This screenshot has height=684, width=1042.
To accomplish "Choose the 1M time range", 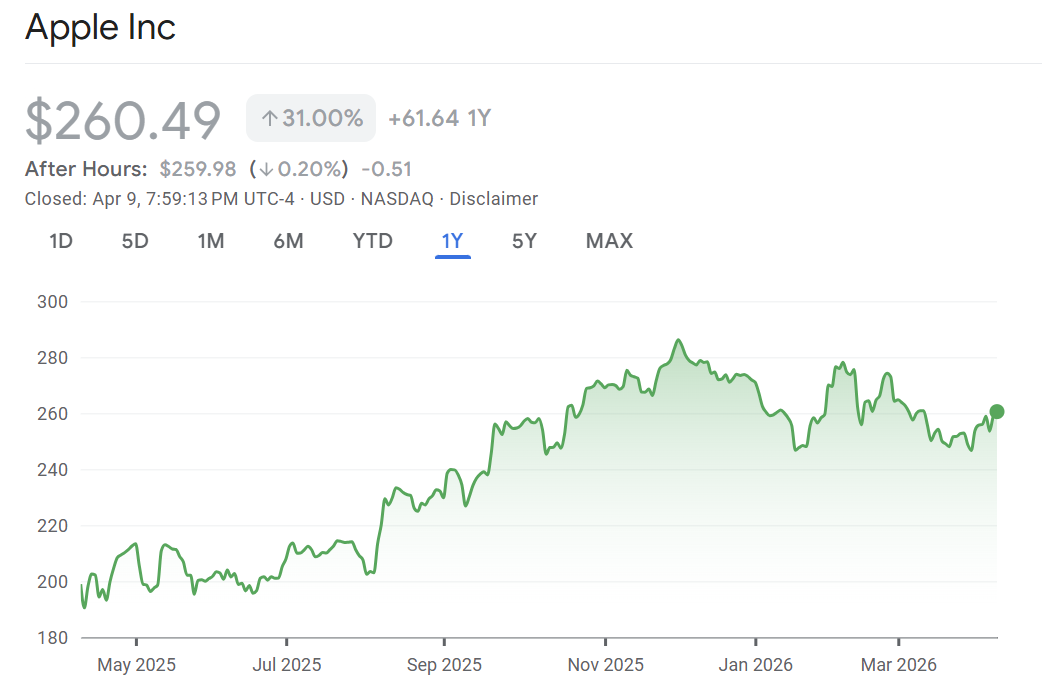I will (210, 241).
